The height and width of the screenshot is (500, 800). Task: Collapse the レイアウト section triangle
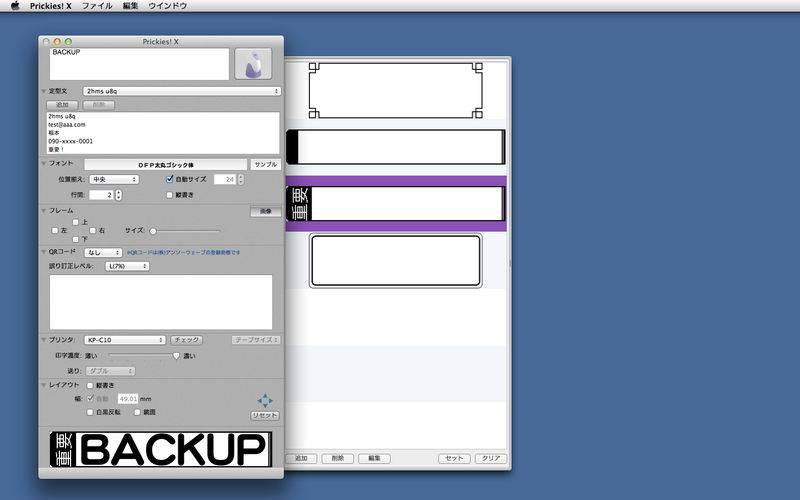pos(44,385)
